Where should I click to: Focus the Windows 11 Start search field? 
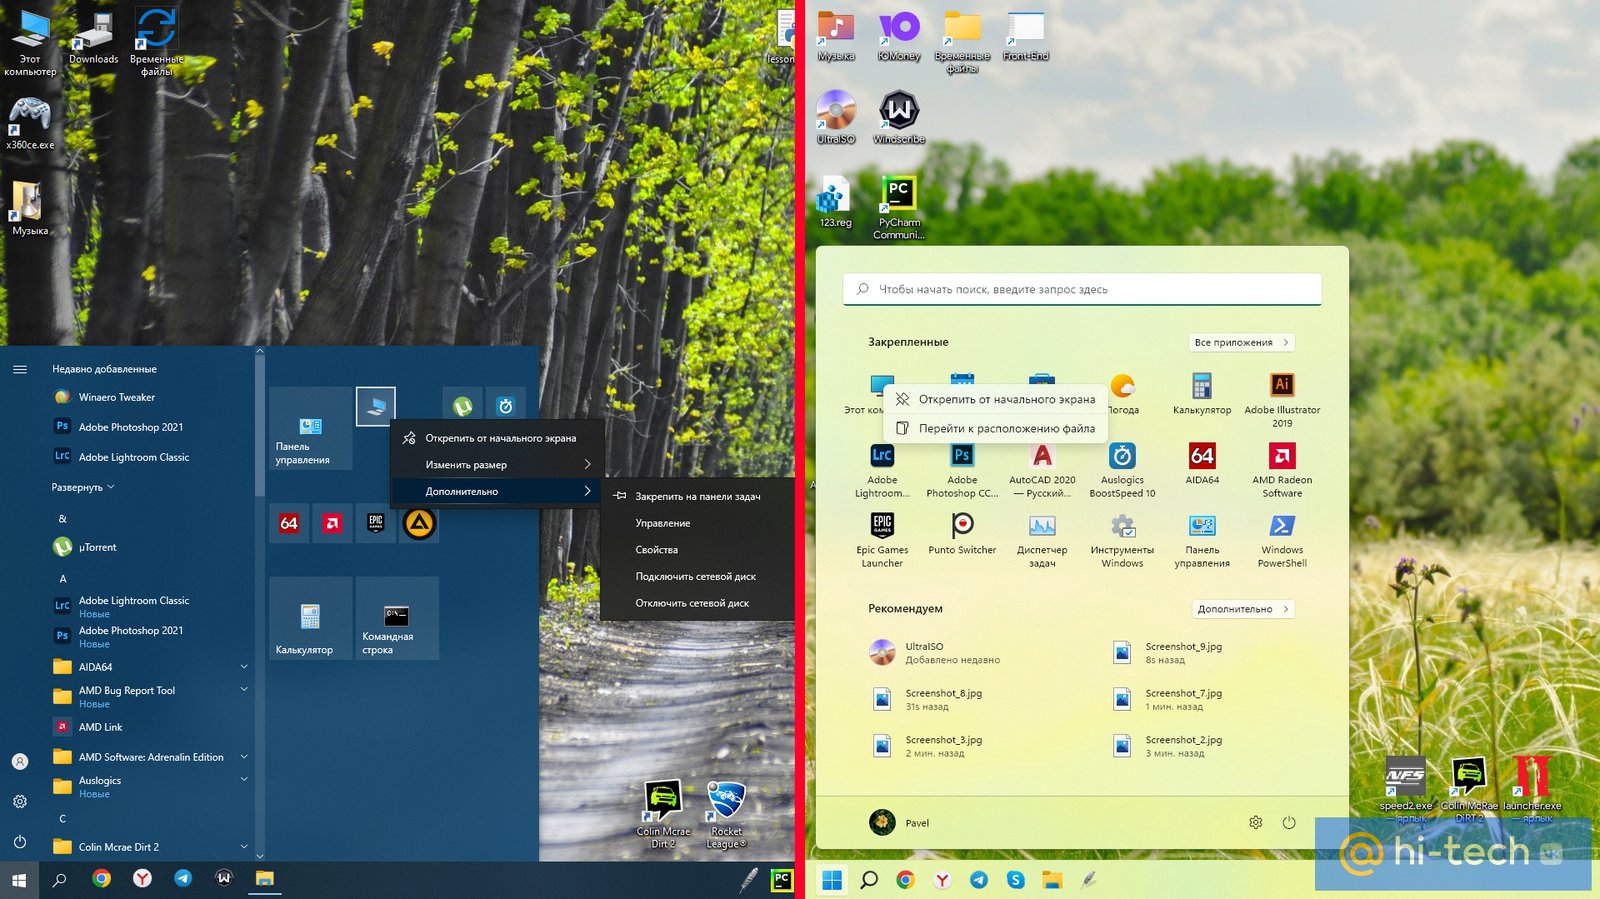click(1082, 289)
